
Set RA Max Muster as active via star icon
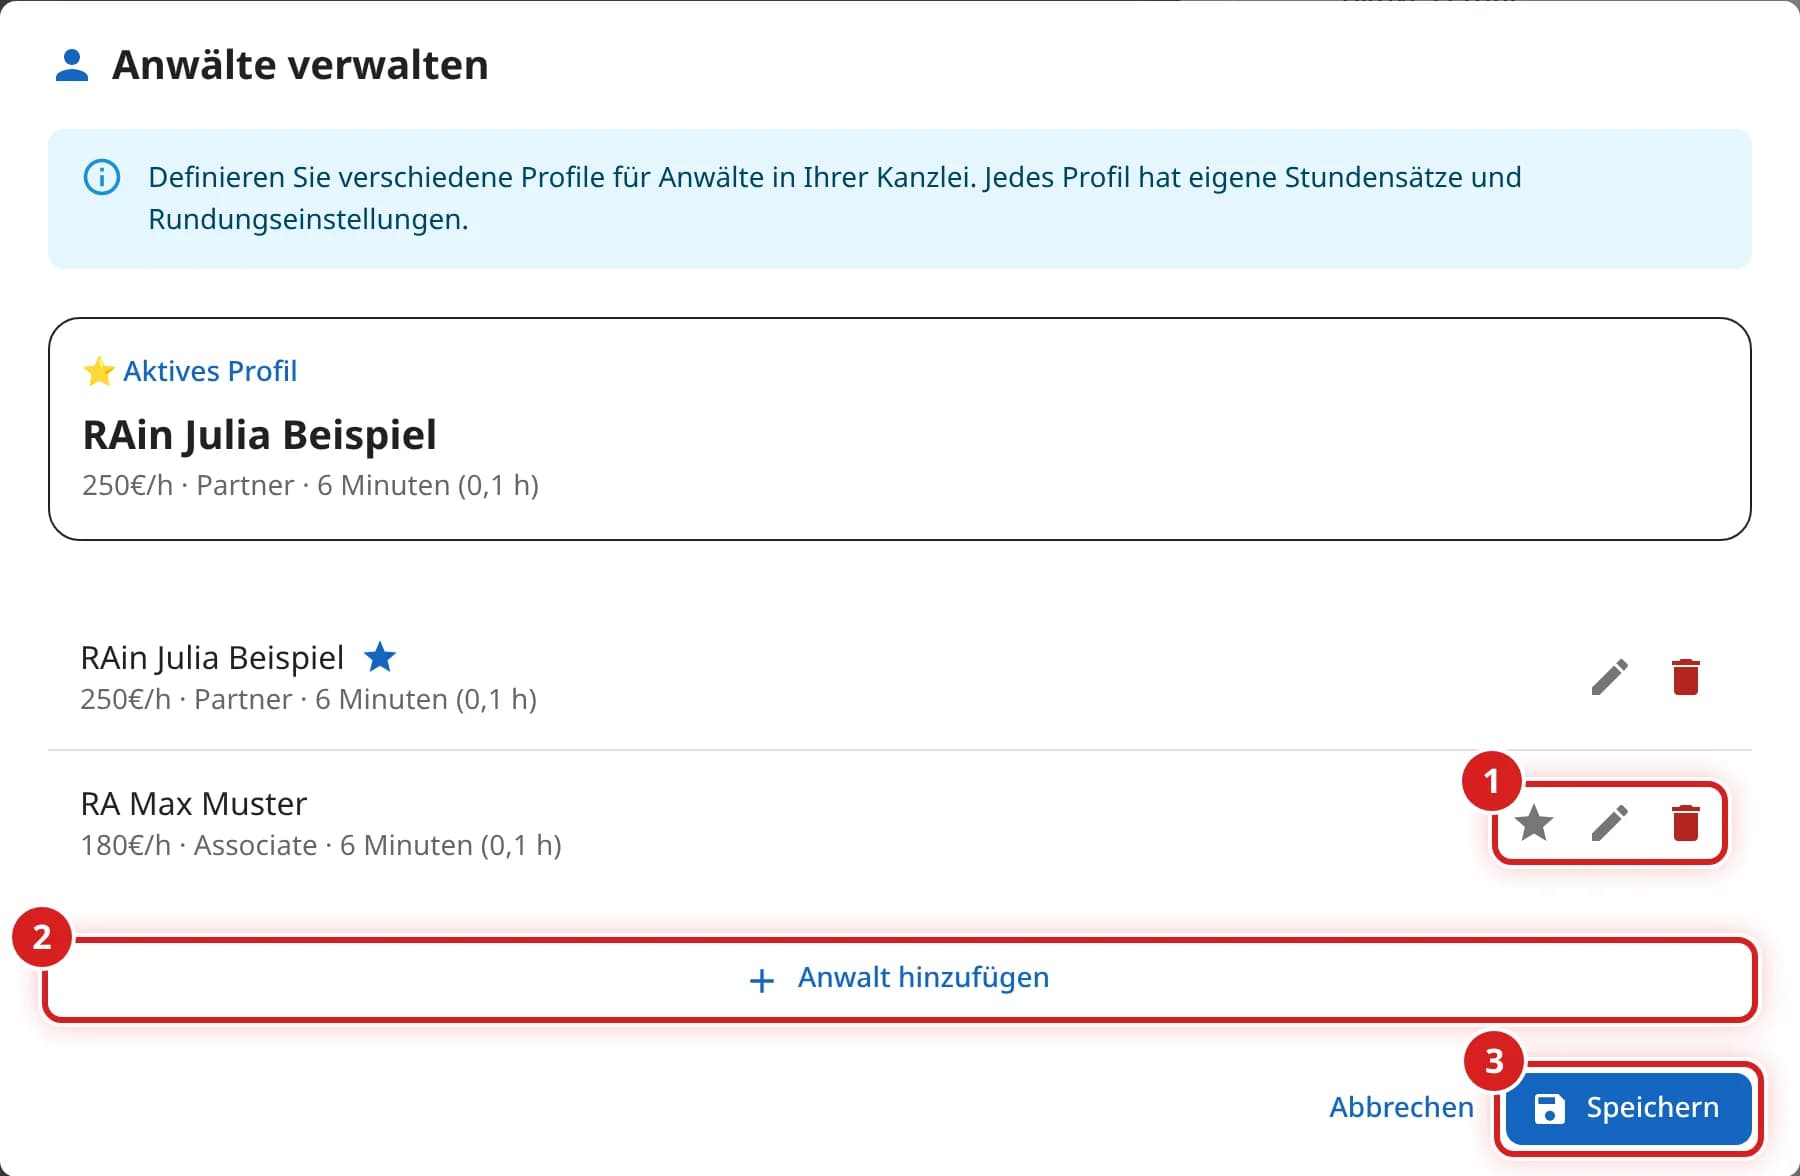(x=1533, y=823)
